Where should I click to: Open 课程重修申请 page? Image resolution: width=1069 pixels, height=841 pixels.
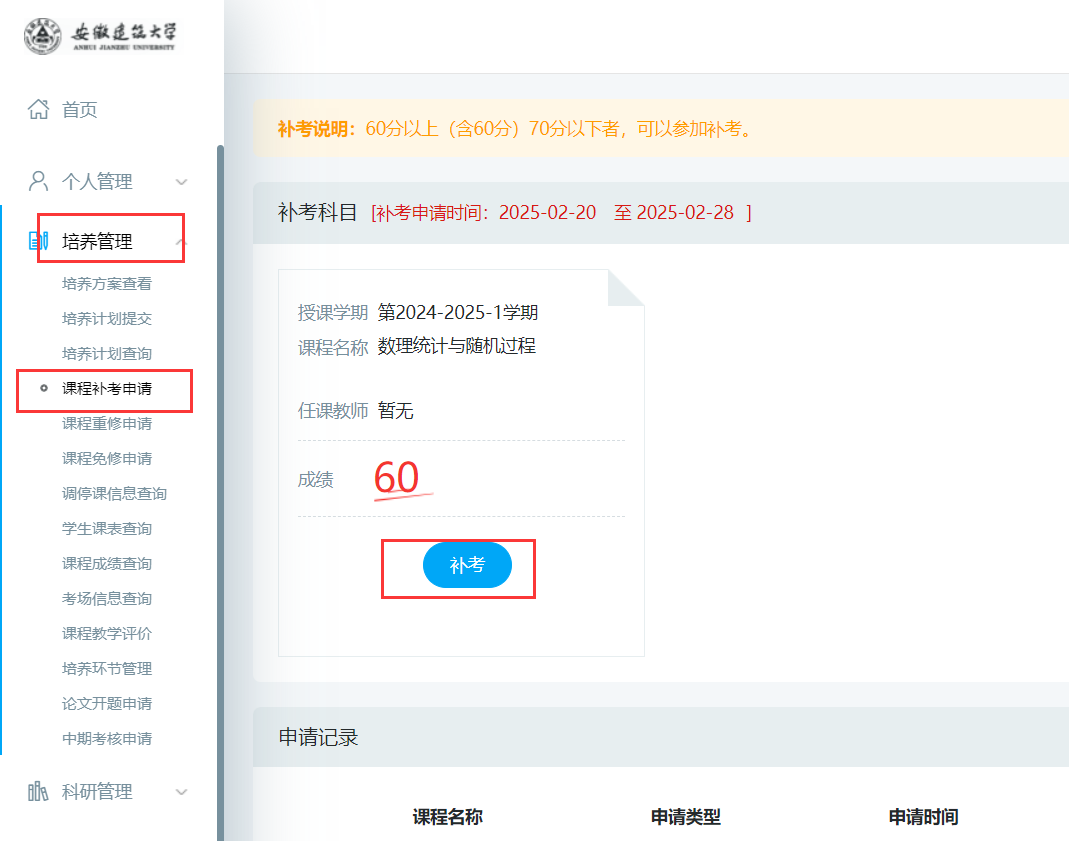click(x=107, y=424)
